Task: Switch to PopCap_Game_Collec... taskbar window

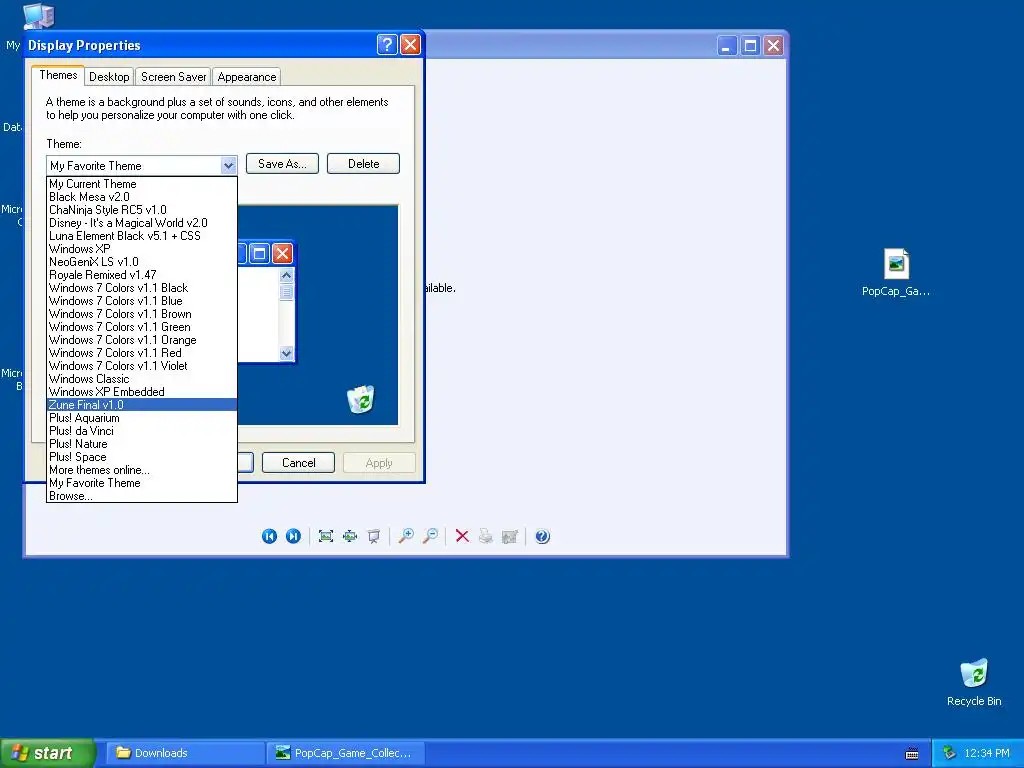Action: click(x=345, y=753)
